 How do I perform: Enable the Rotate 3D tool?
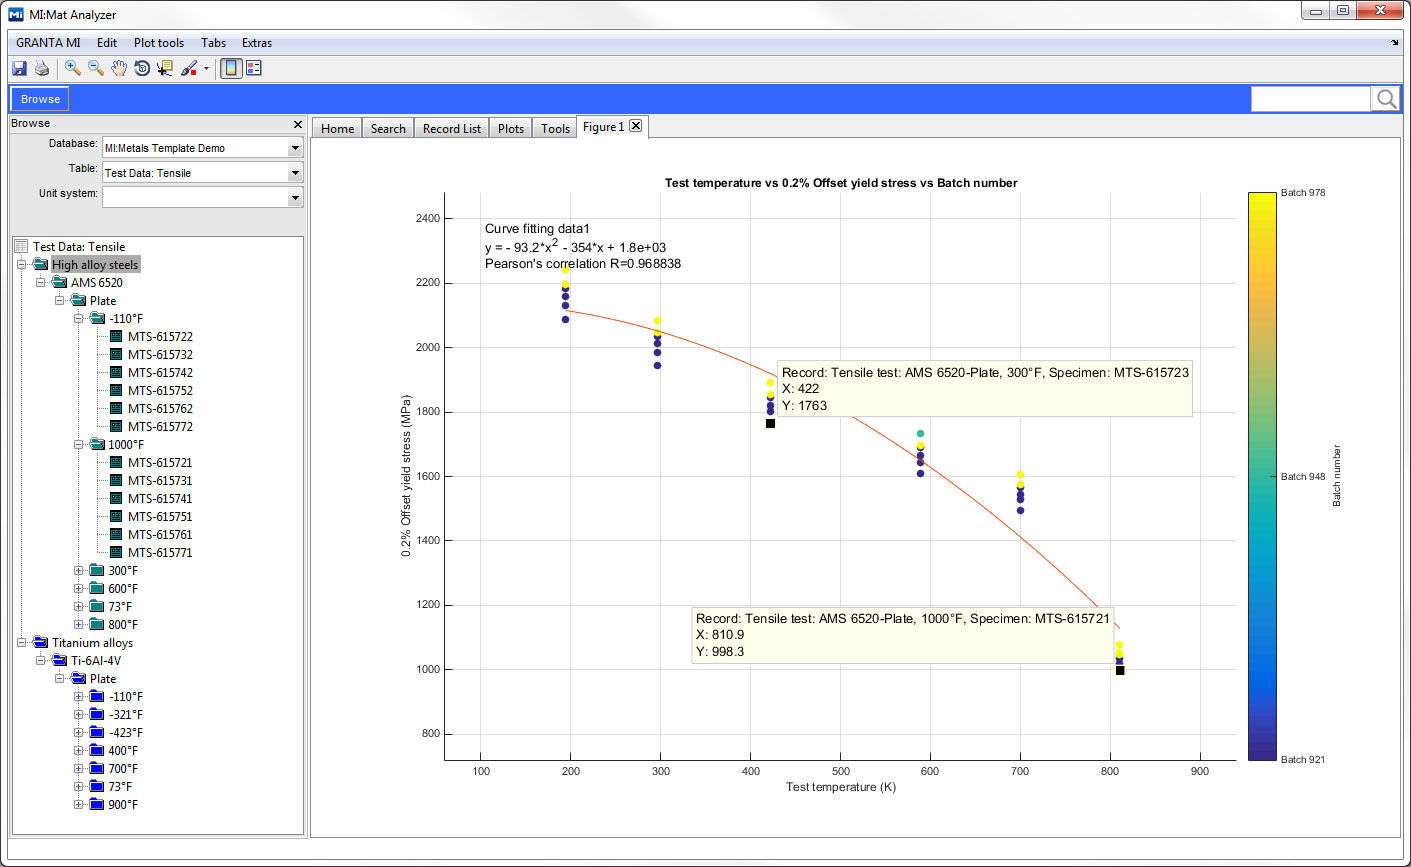pos(141,67)
